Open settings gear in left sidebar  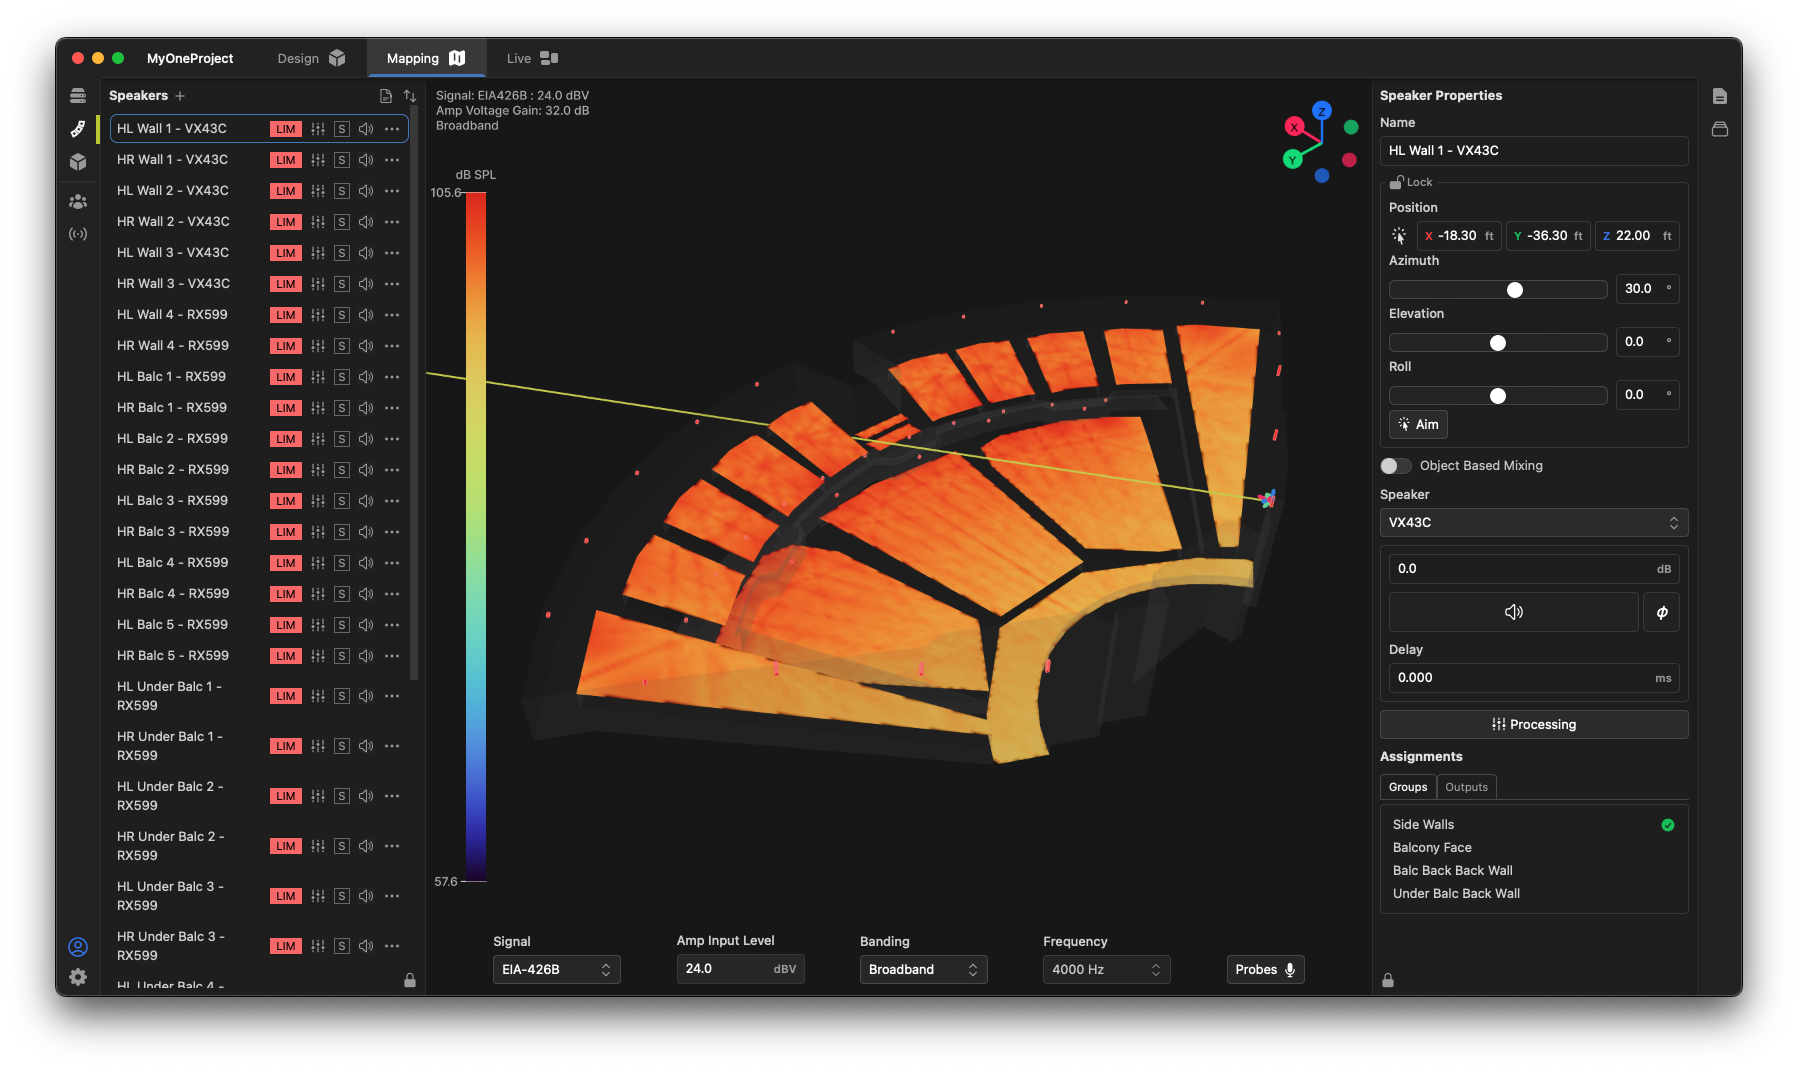click(x=78, y=977)
